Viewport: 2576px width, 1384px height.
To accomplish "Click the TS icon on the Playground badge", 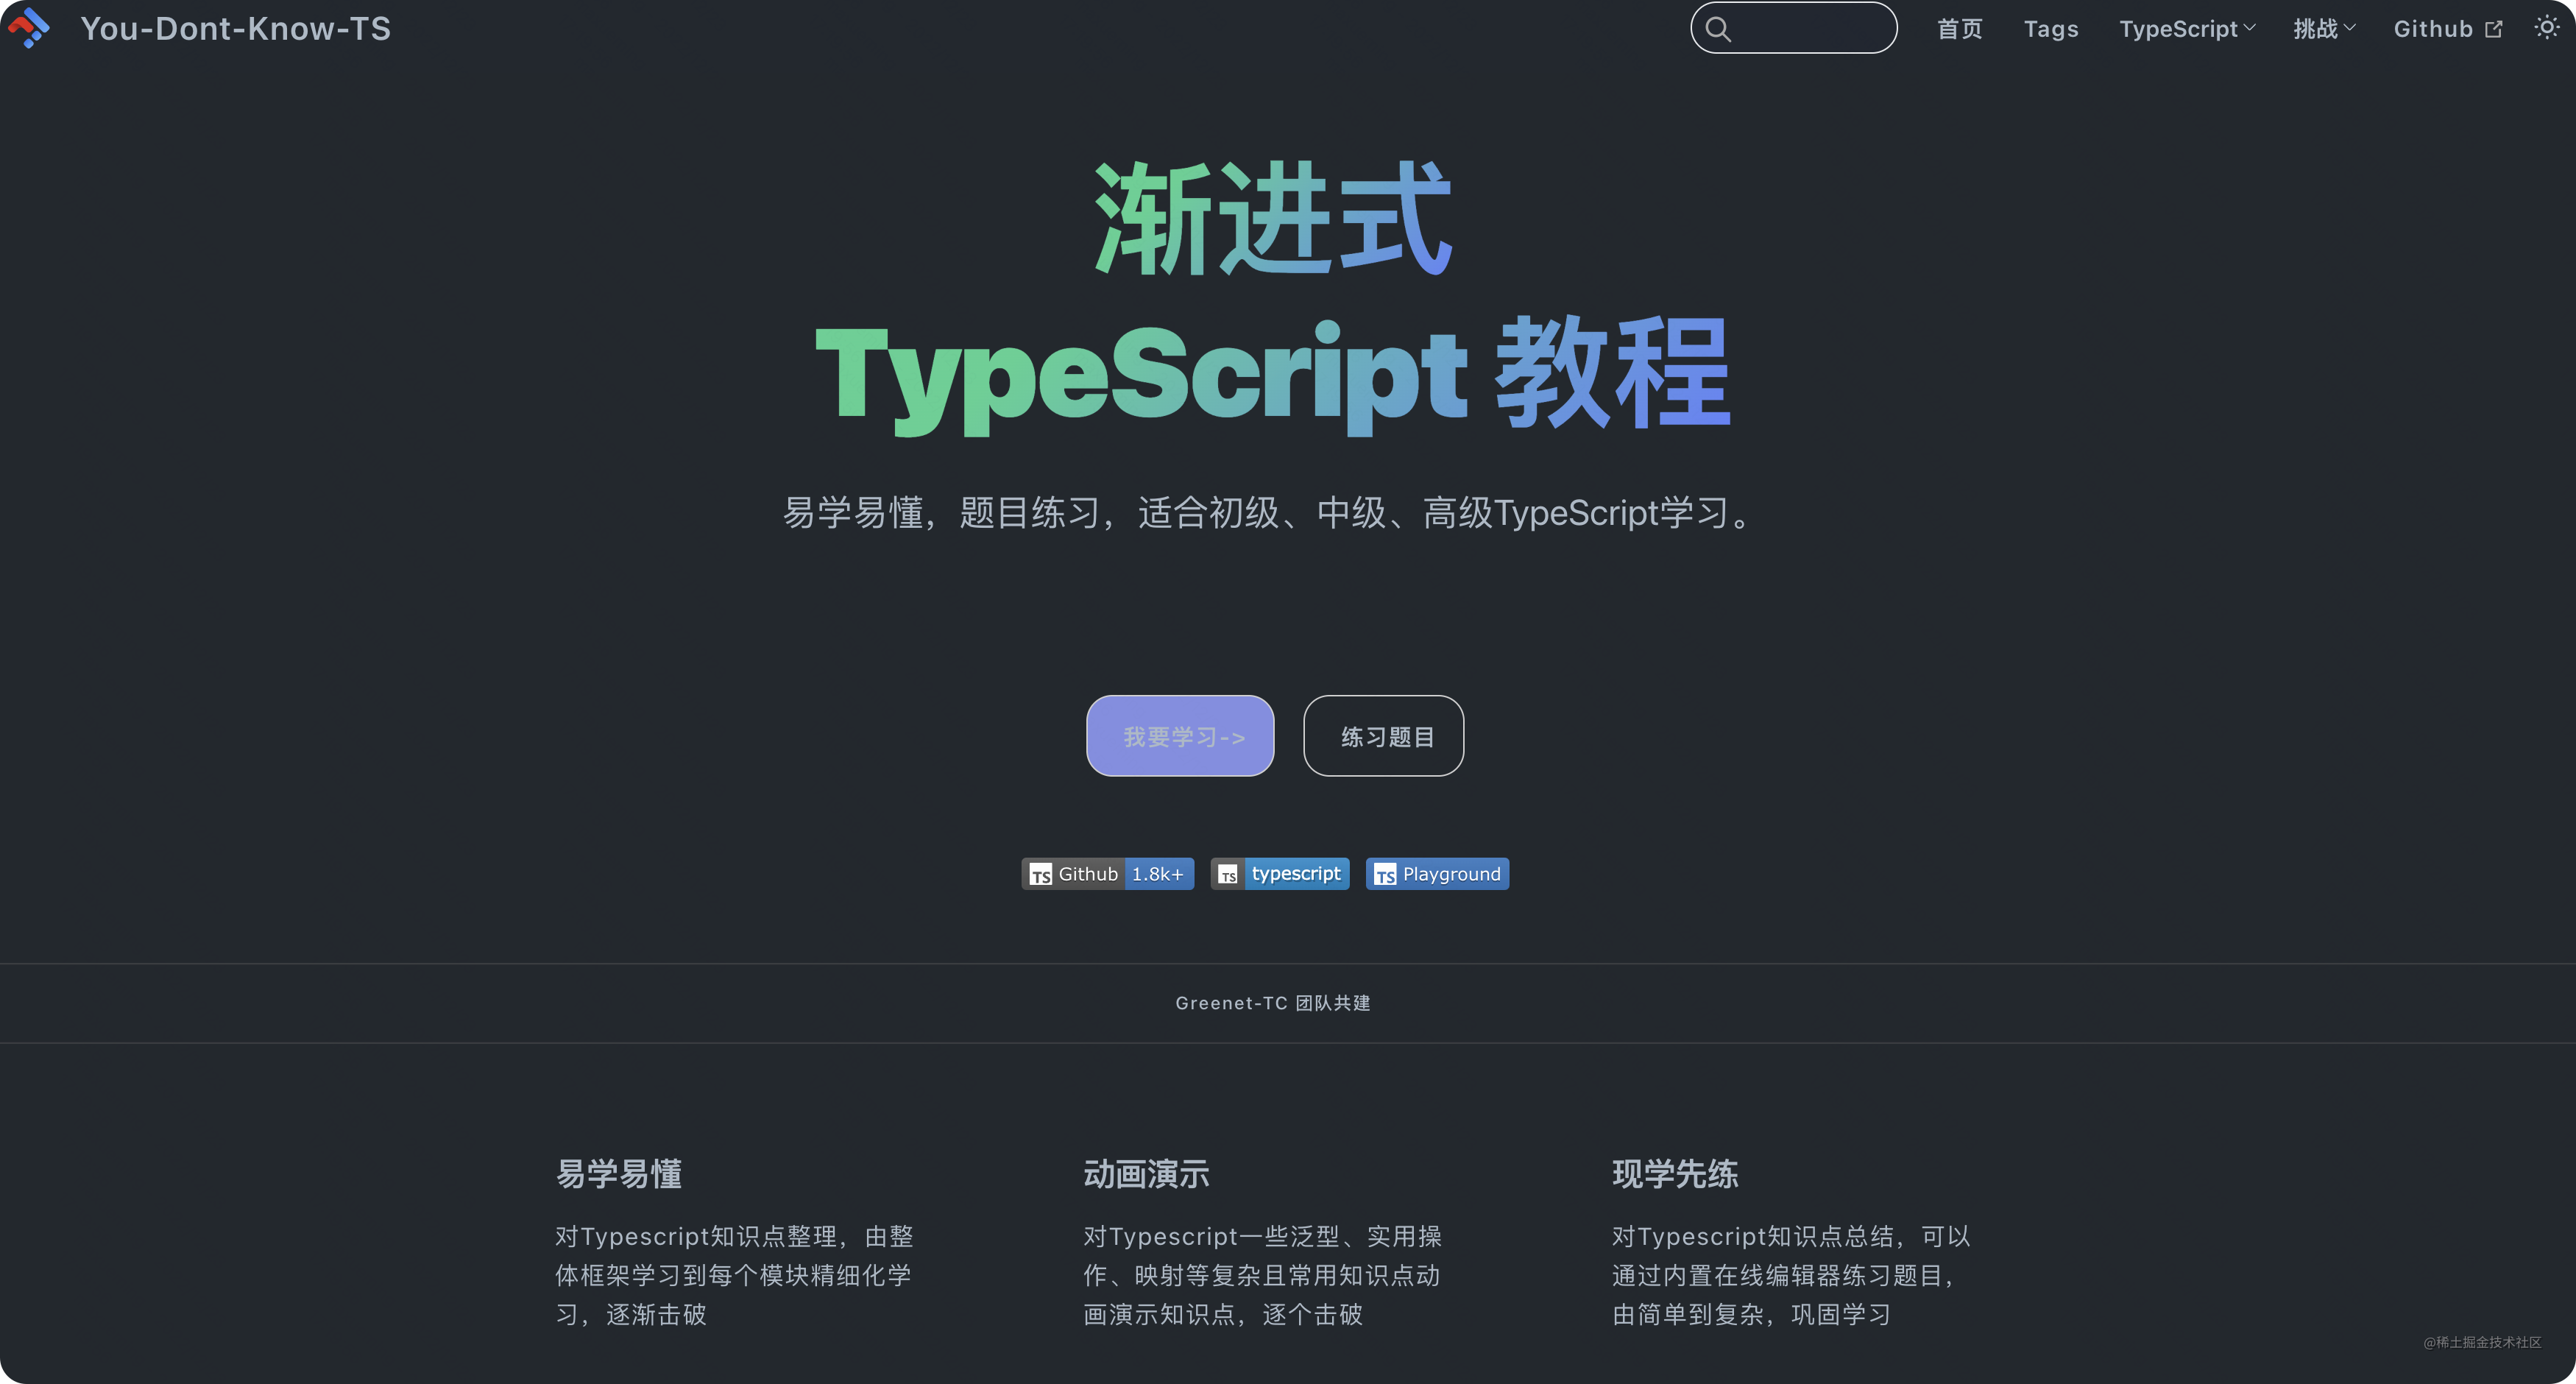I will coord(1385,873).
